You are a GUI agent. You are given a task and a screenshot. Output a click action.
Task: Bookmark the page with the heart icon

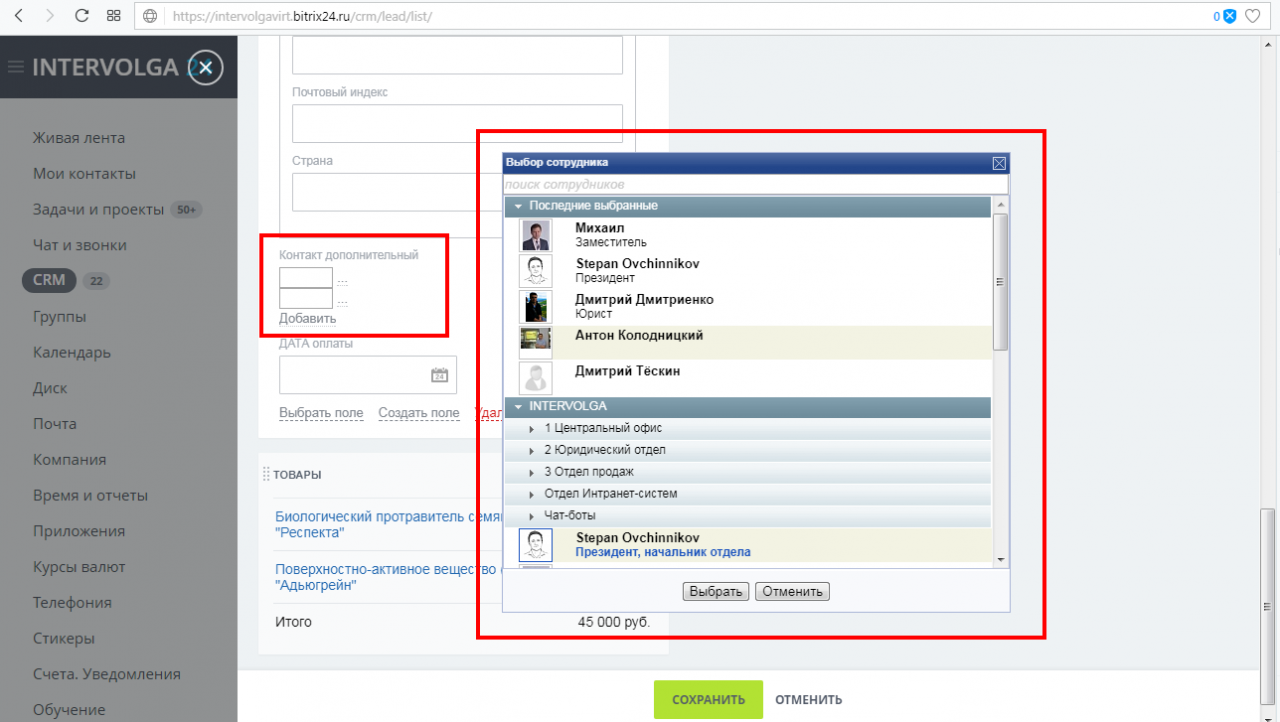[x=1252, y=16]
